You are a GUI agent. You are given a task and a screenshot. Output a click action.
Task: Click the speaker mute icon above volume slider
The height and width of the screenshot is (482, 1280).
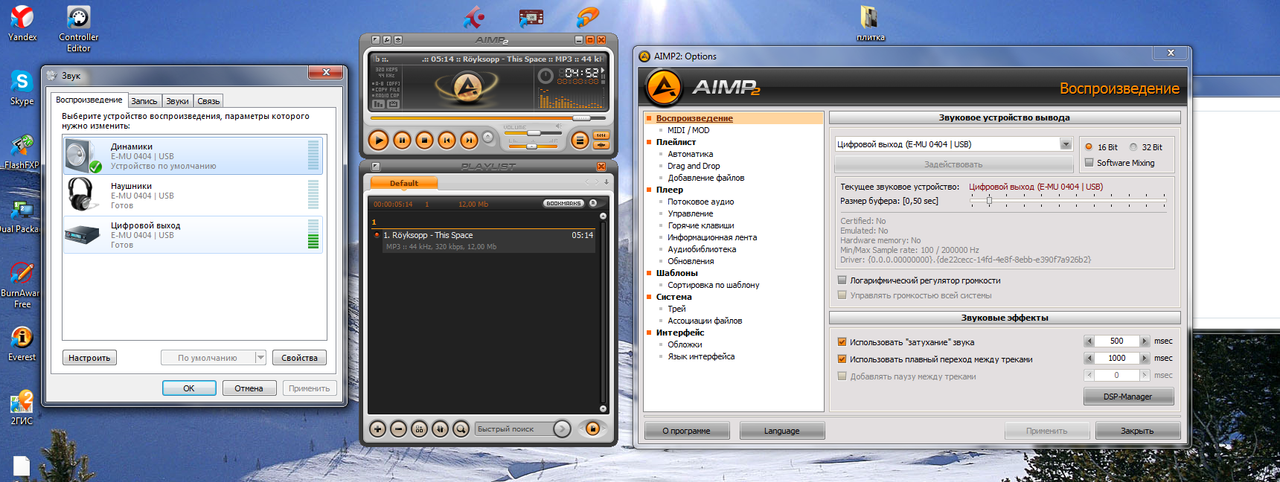coord(559,126)
